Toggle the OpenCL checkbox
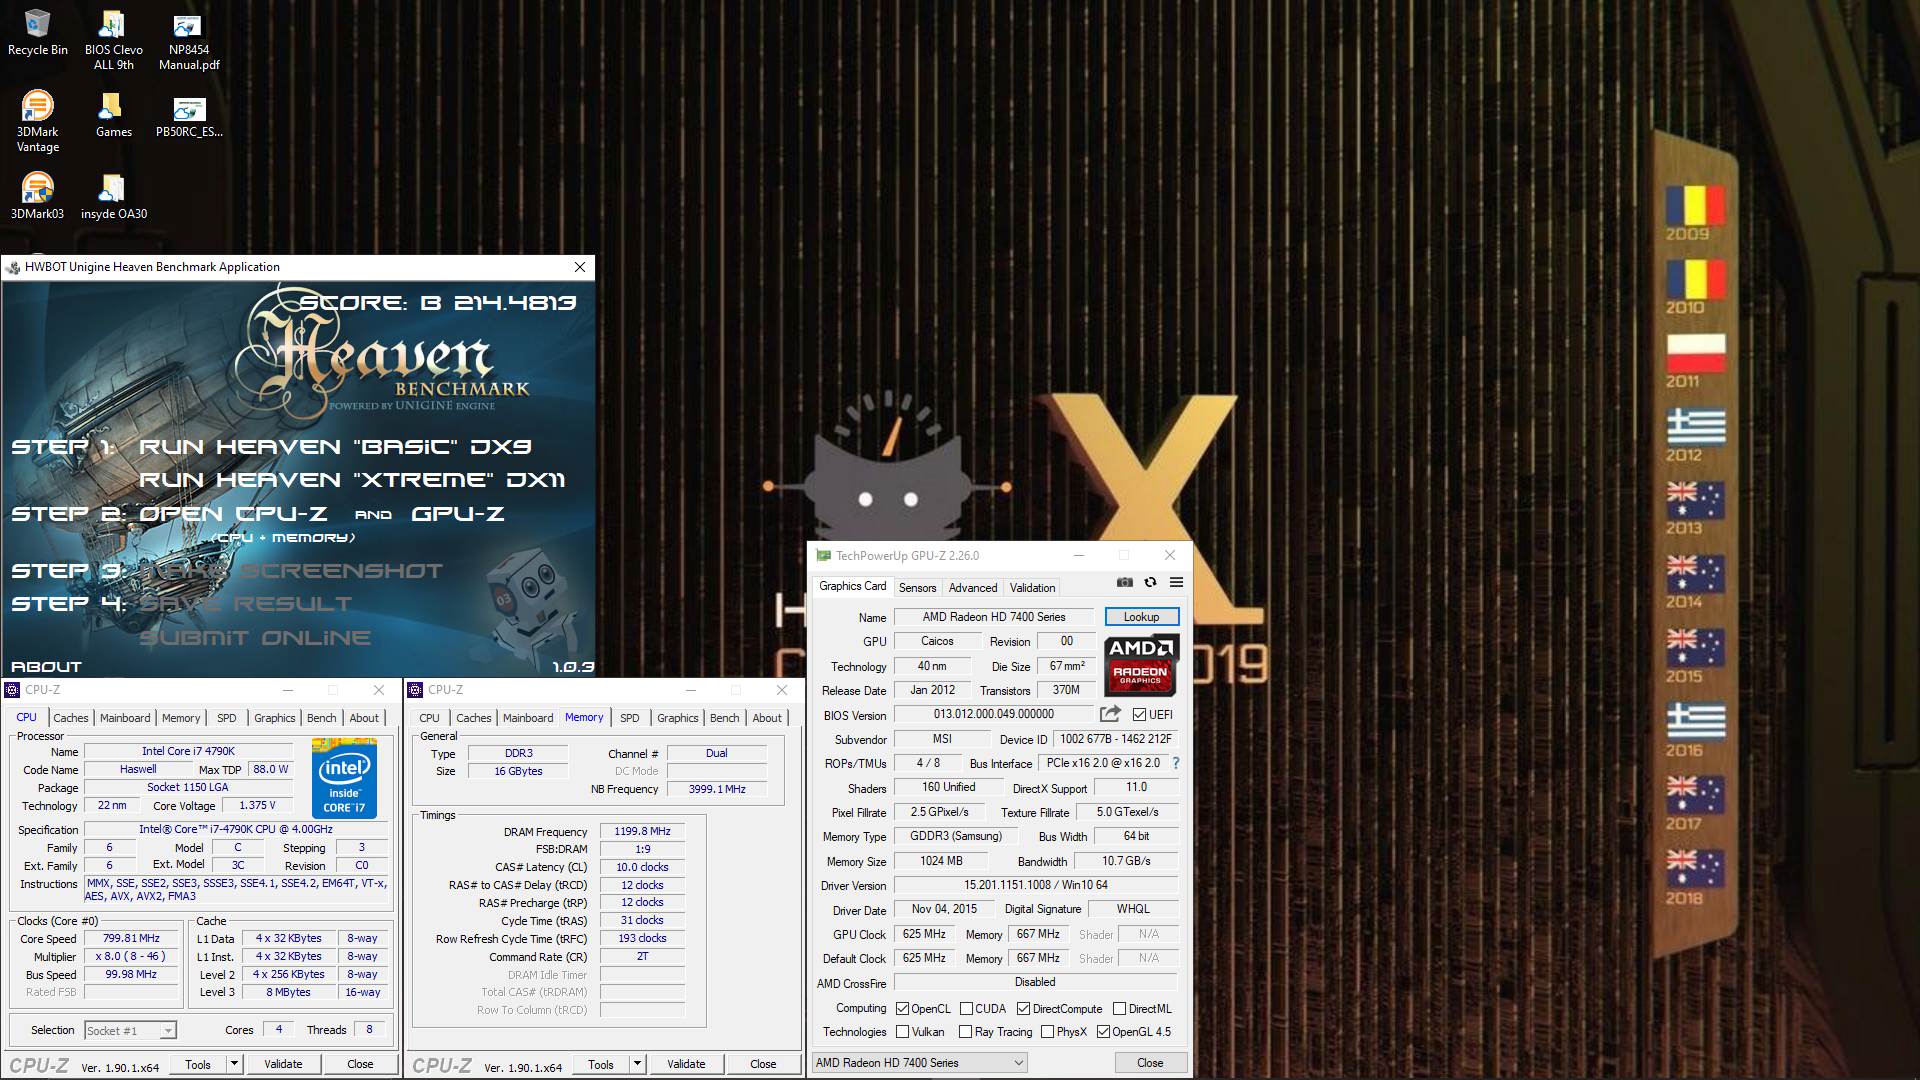 [x=902, y=1008]
